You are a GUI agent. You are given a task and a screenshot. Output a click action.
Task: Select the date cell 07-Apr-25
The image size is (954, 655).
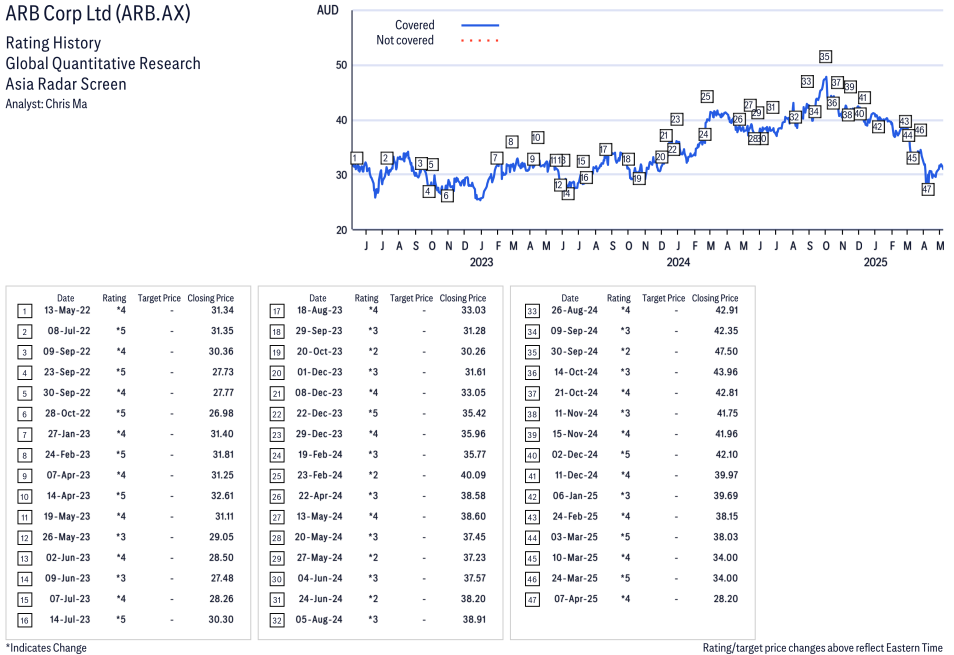(x=576, y=599)
